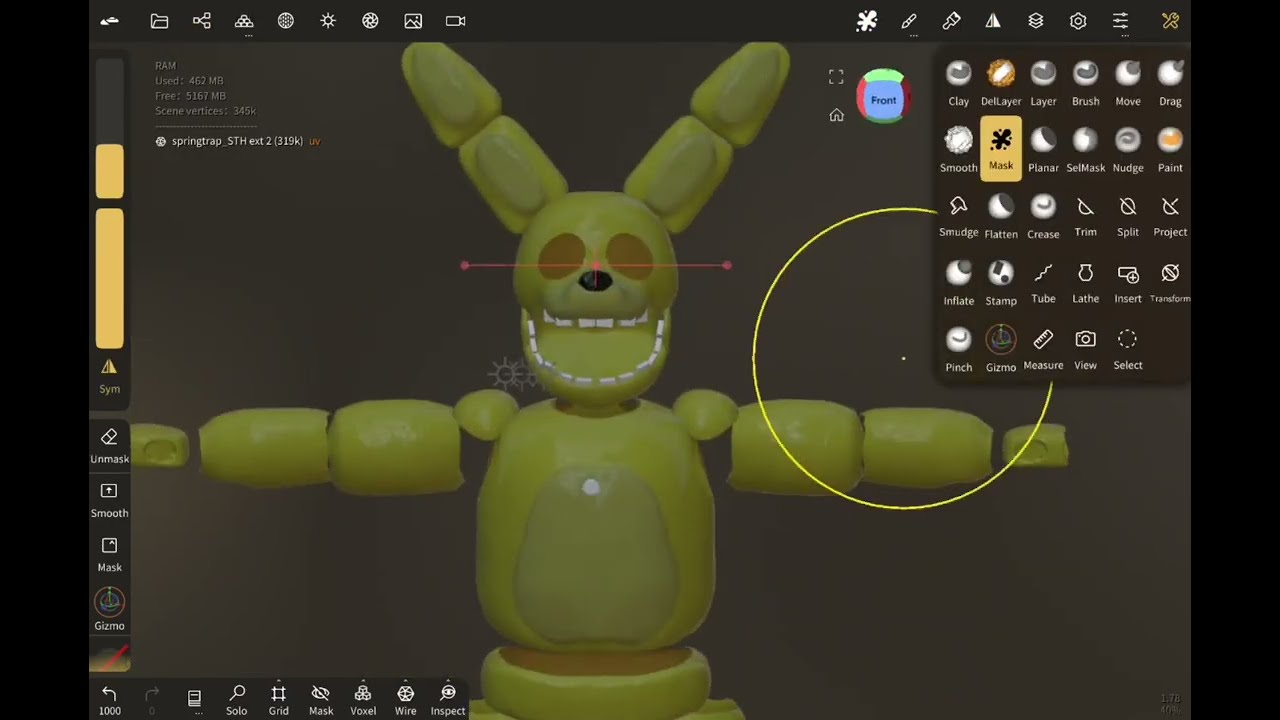Viewport: 1280px width, 720px height.
Task: Select the Transform tool
Action: pyautogui.click(x=1170, y=283)
